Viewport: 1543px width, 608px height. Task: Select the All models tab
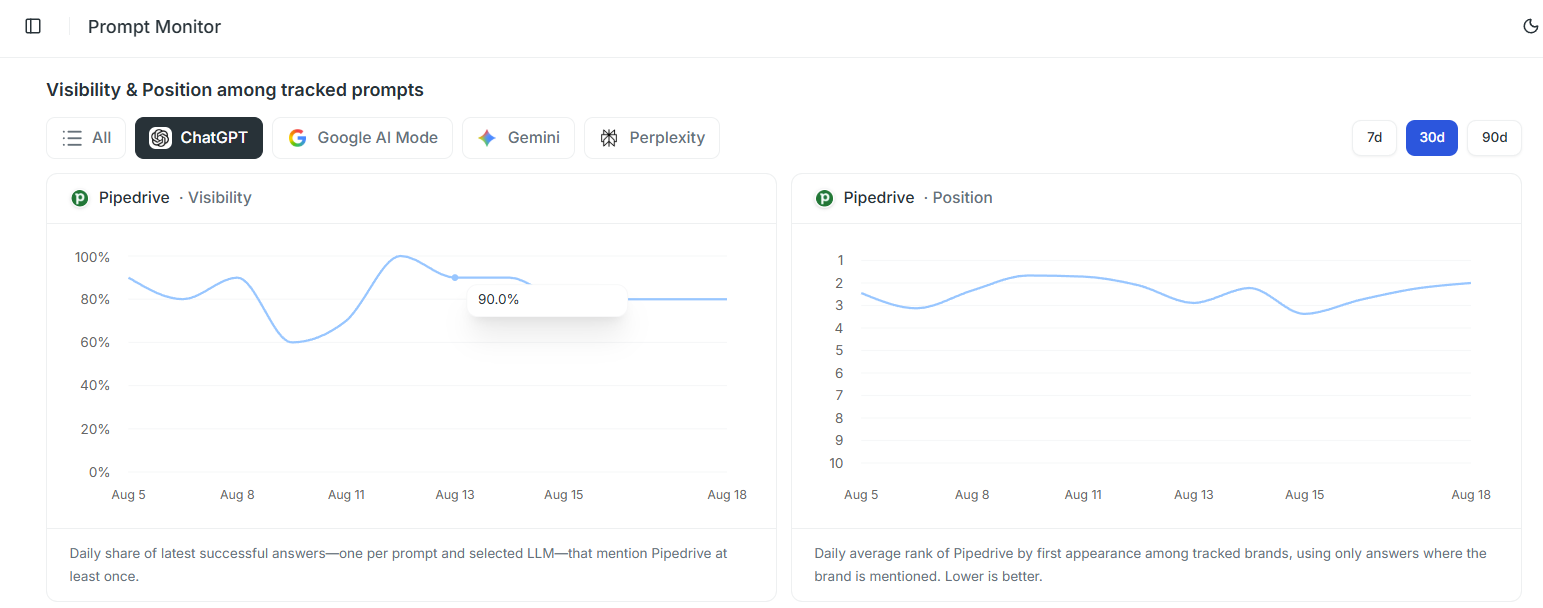coord(86,138)
